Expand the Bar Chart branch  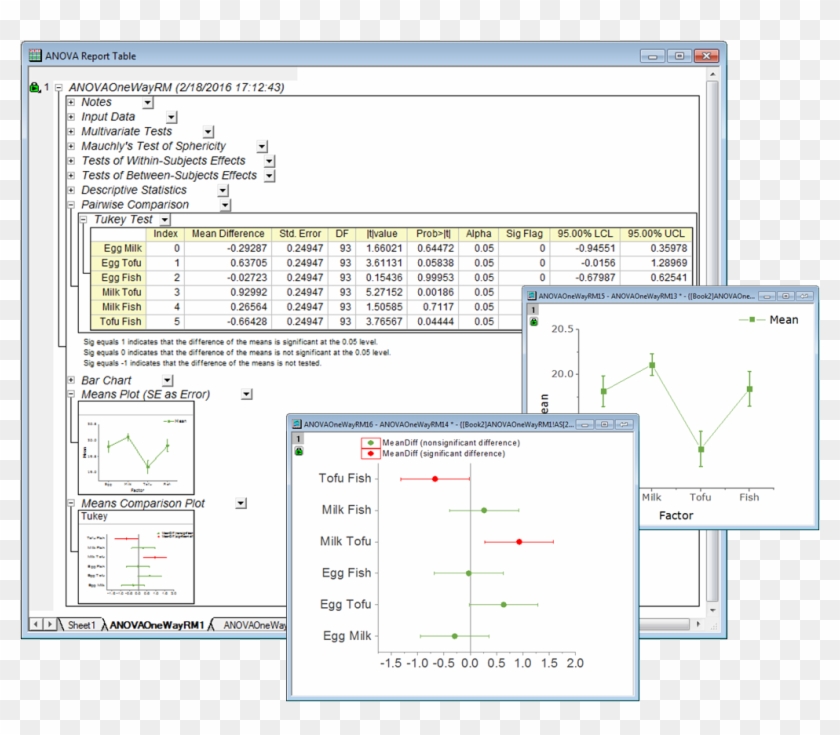click(x=71, y=380)
